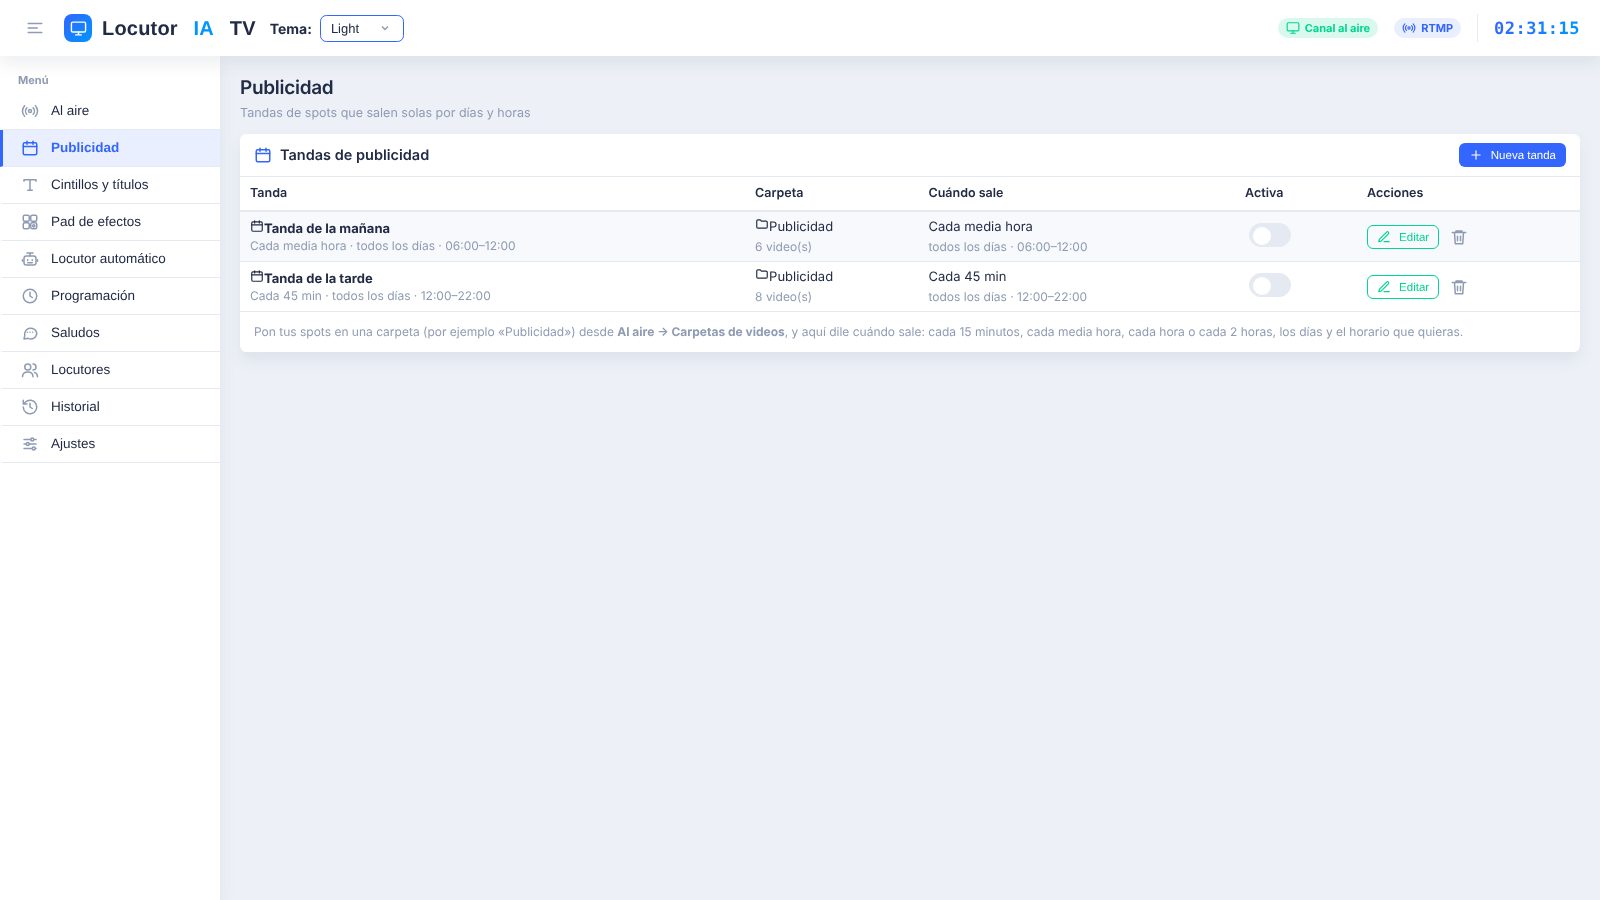This screenshot has width=1600, height=900.
Task: Click the calendar icon beside Tandas de publicidad
Action: [263, 155]
